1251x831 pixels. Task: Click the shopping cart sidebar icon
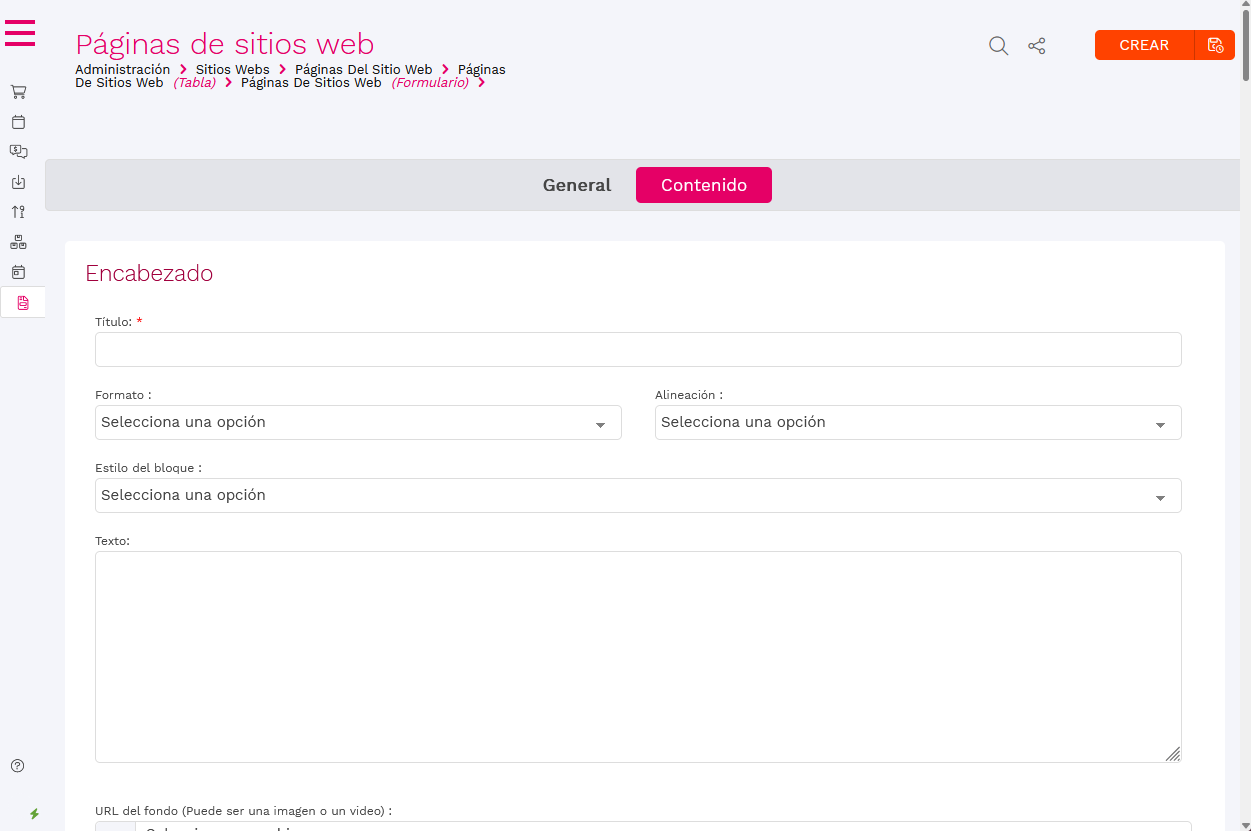click(18, 92)
